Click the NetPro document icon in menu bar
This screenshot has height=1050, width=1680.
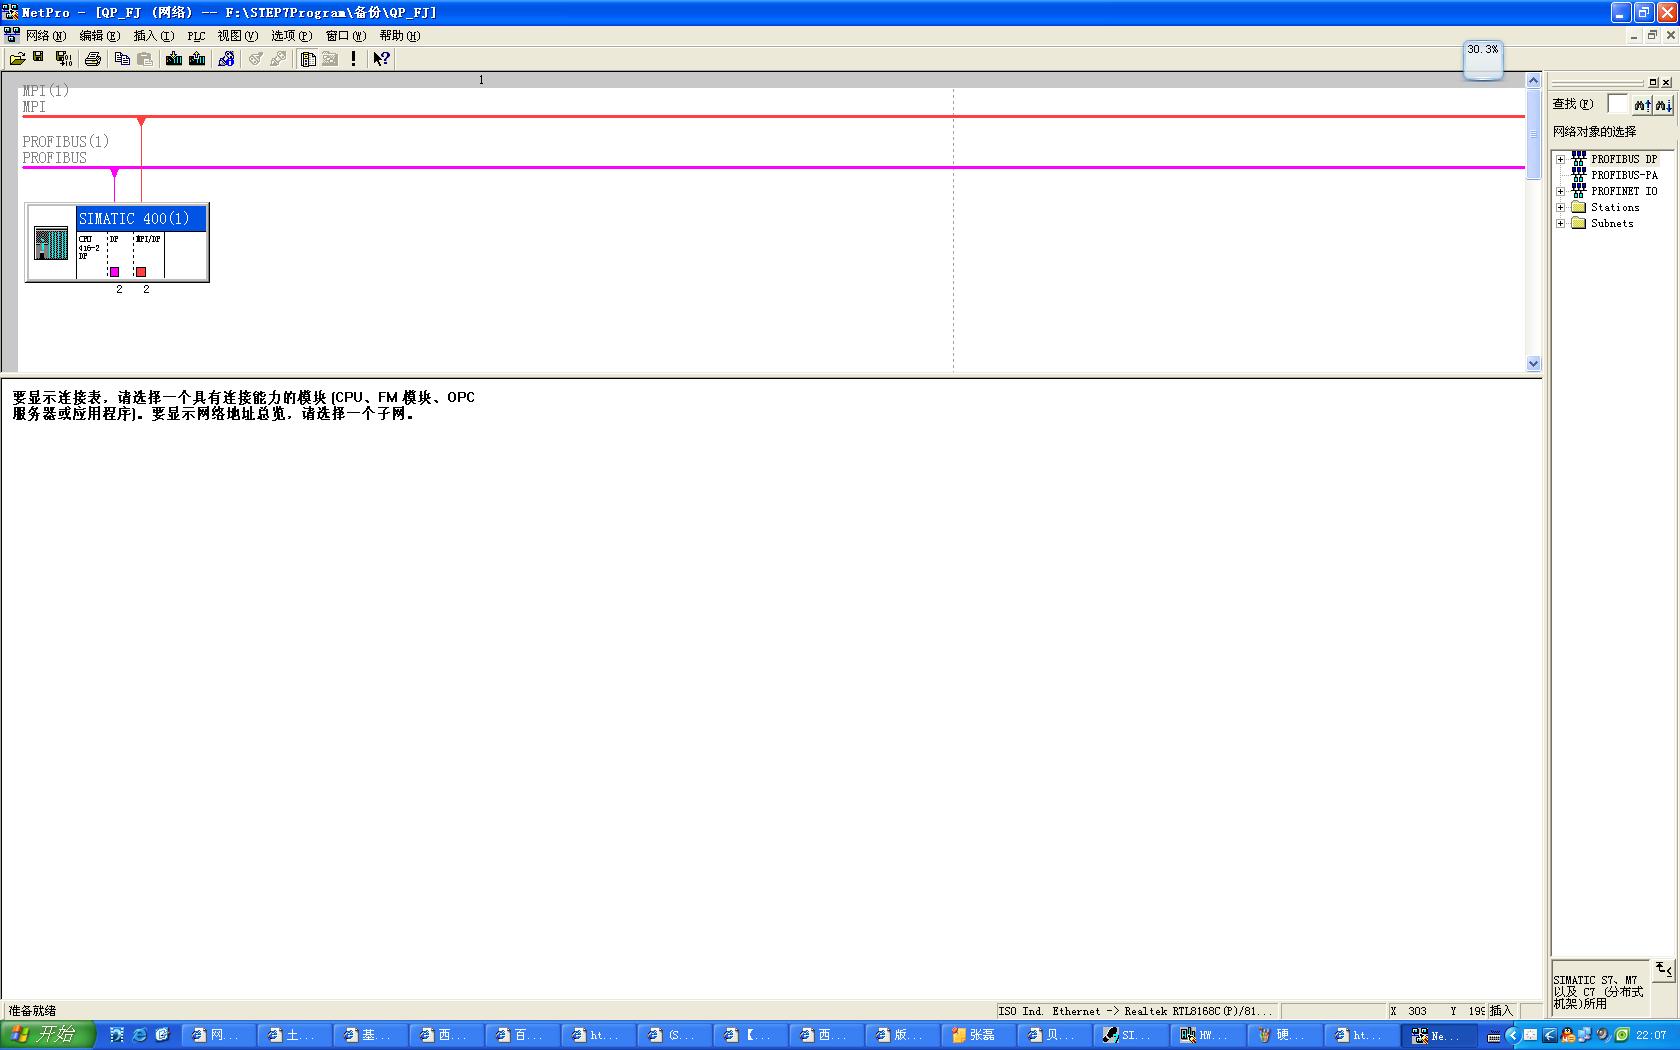point(12,35)
